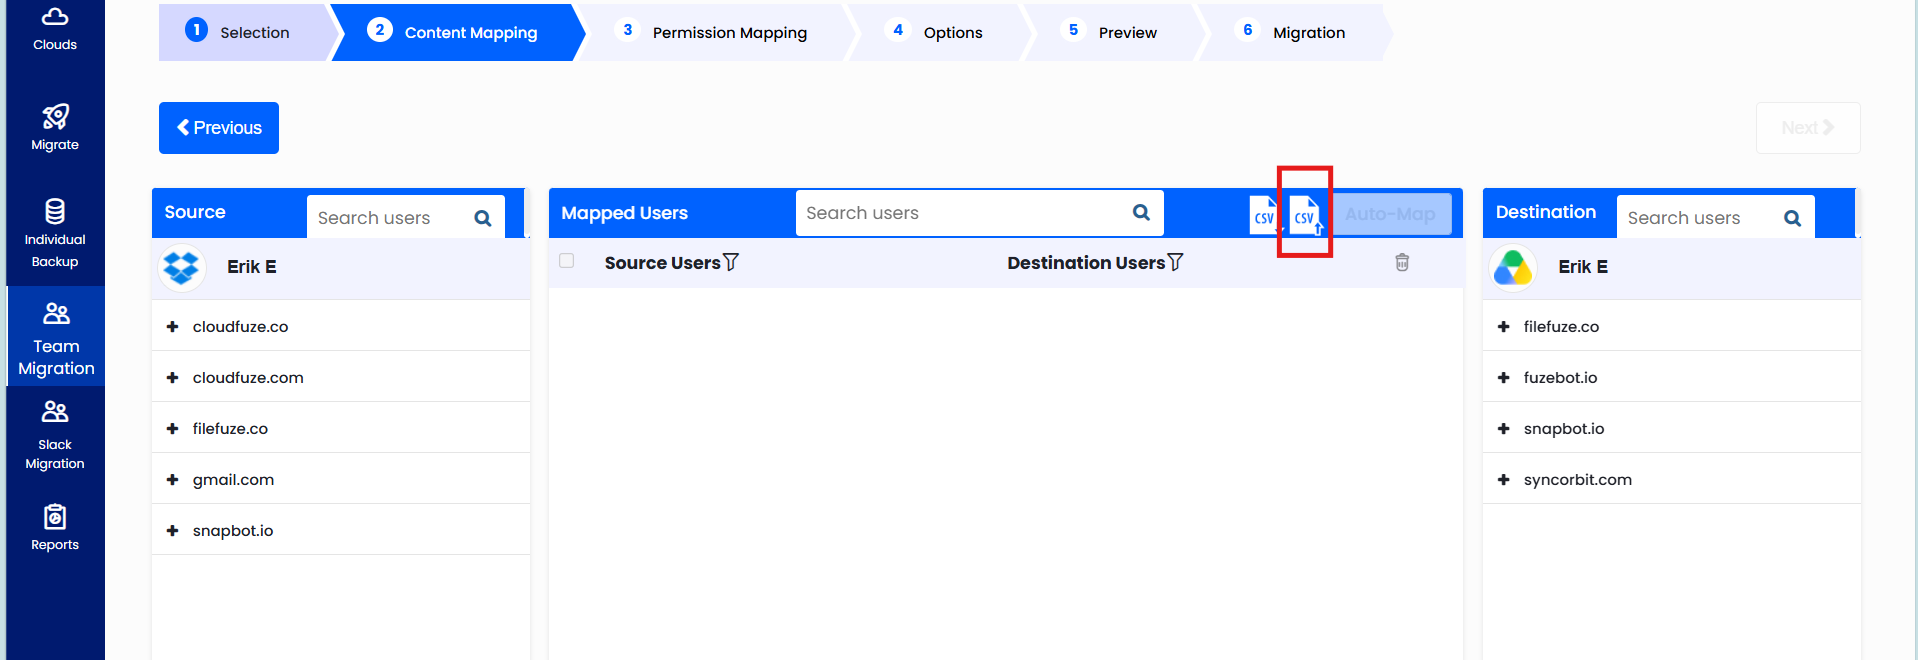Click Erik E in Source panel
Screen dimensions: 1918x660
pyautogui.click(x=252, y=267)
